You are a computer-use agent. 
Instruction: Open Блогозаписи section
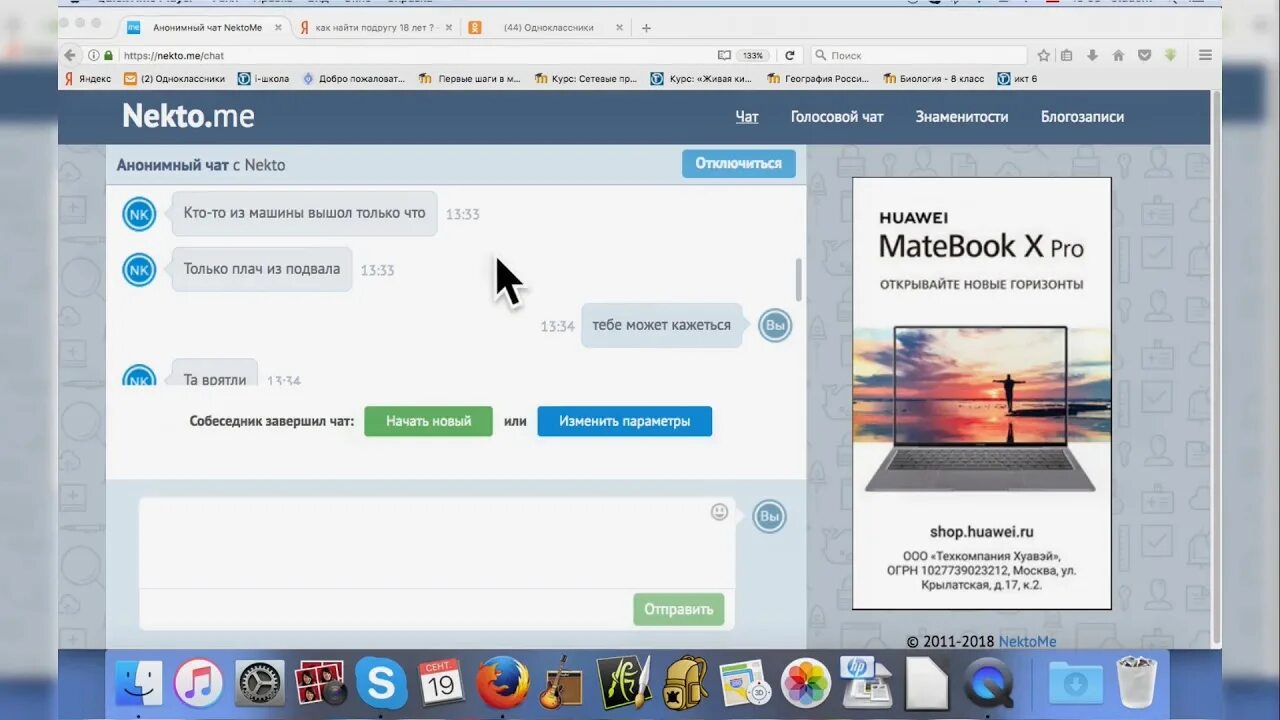[1082, 117]
